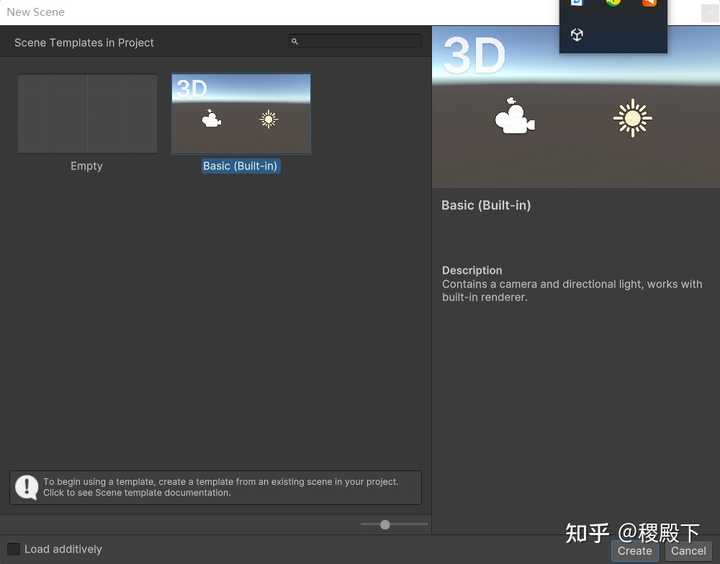
Task: Enable the Load additively checkbox
Action: [13, 549]
